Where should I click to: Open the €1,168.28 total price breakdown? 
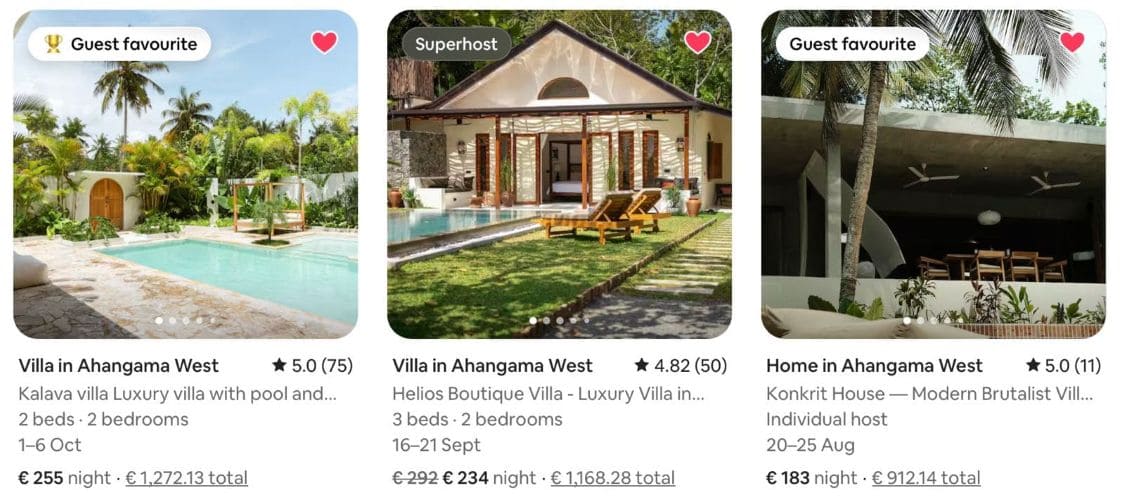613,478
